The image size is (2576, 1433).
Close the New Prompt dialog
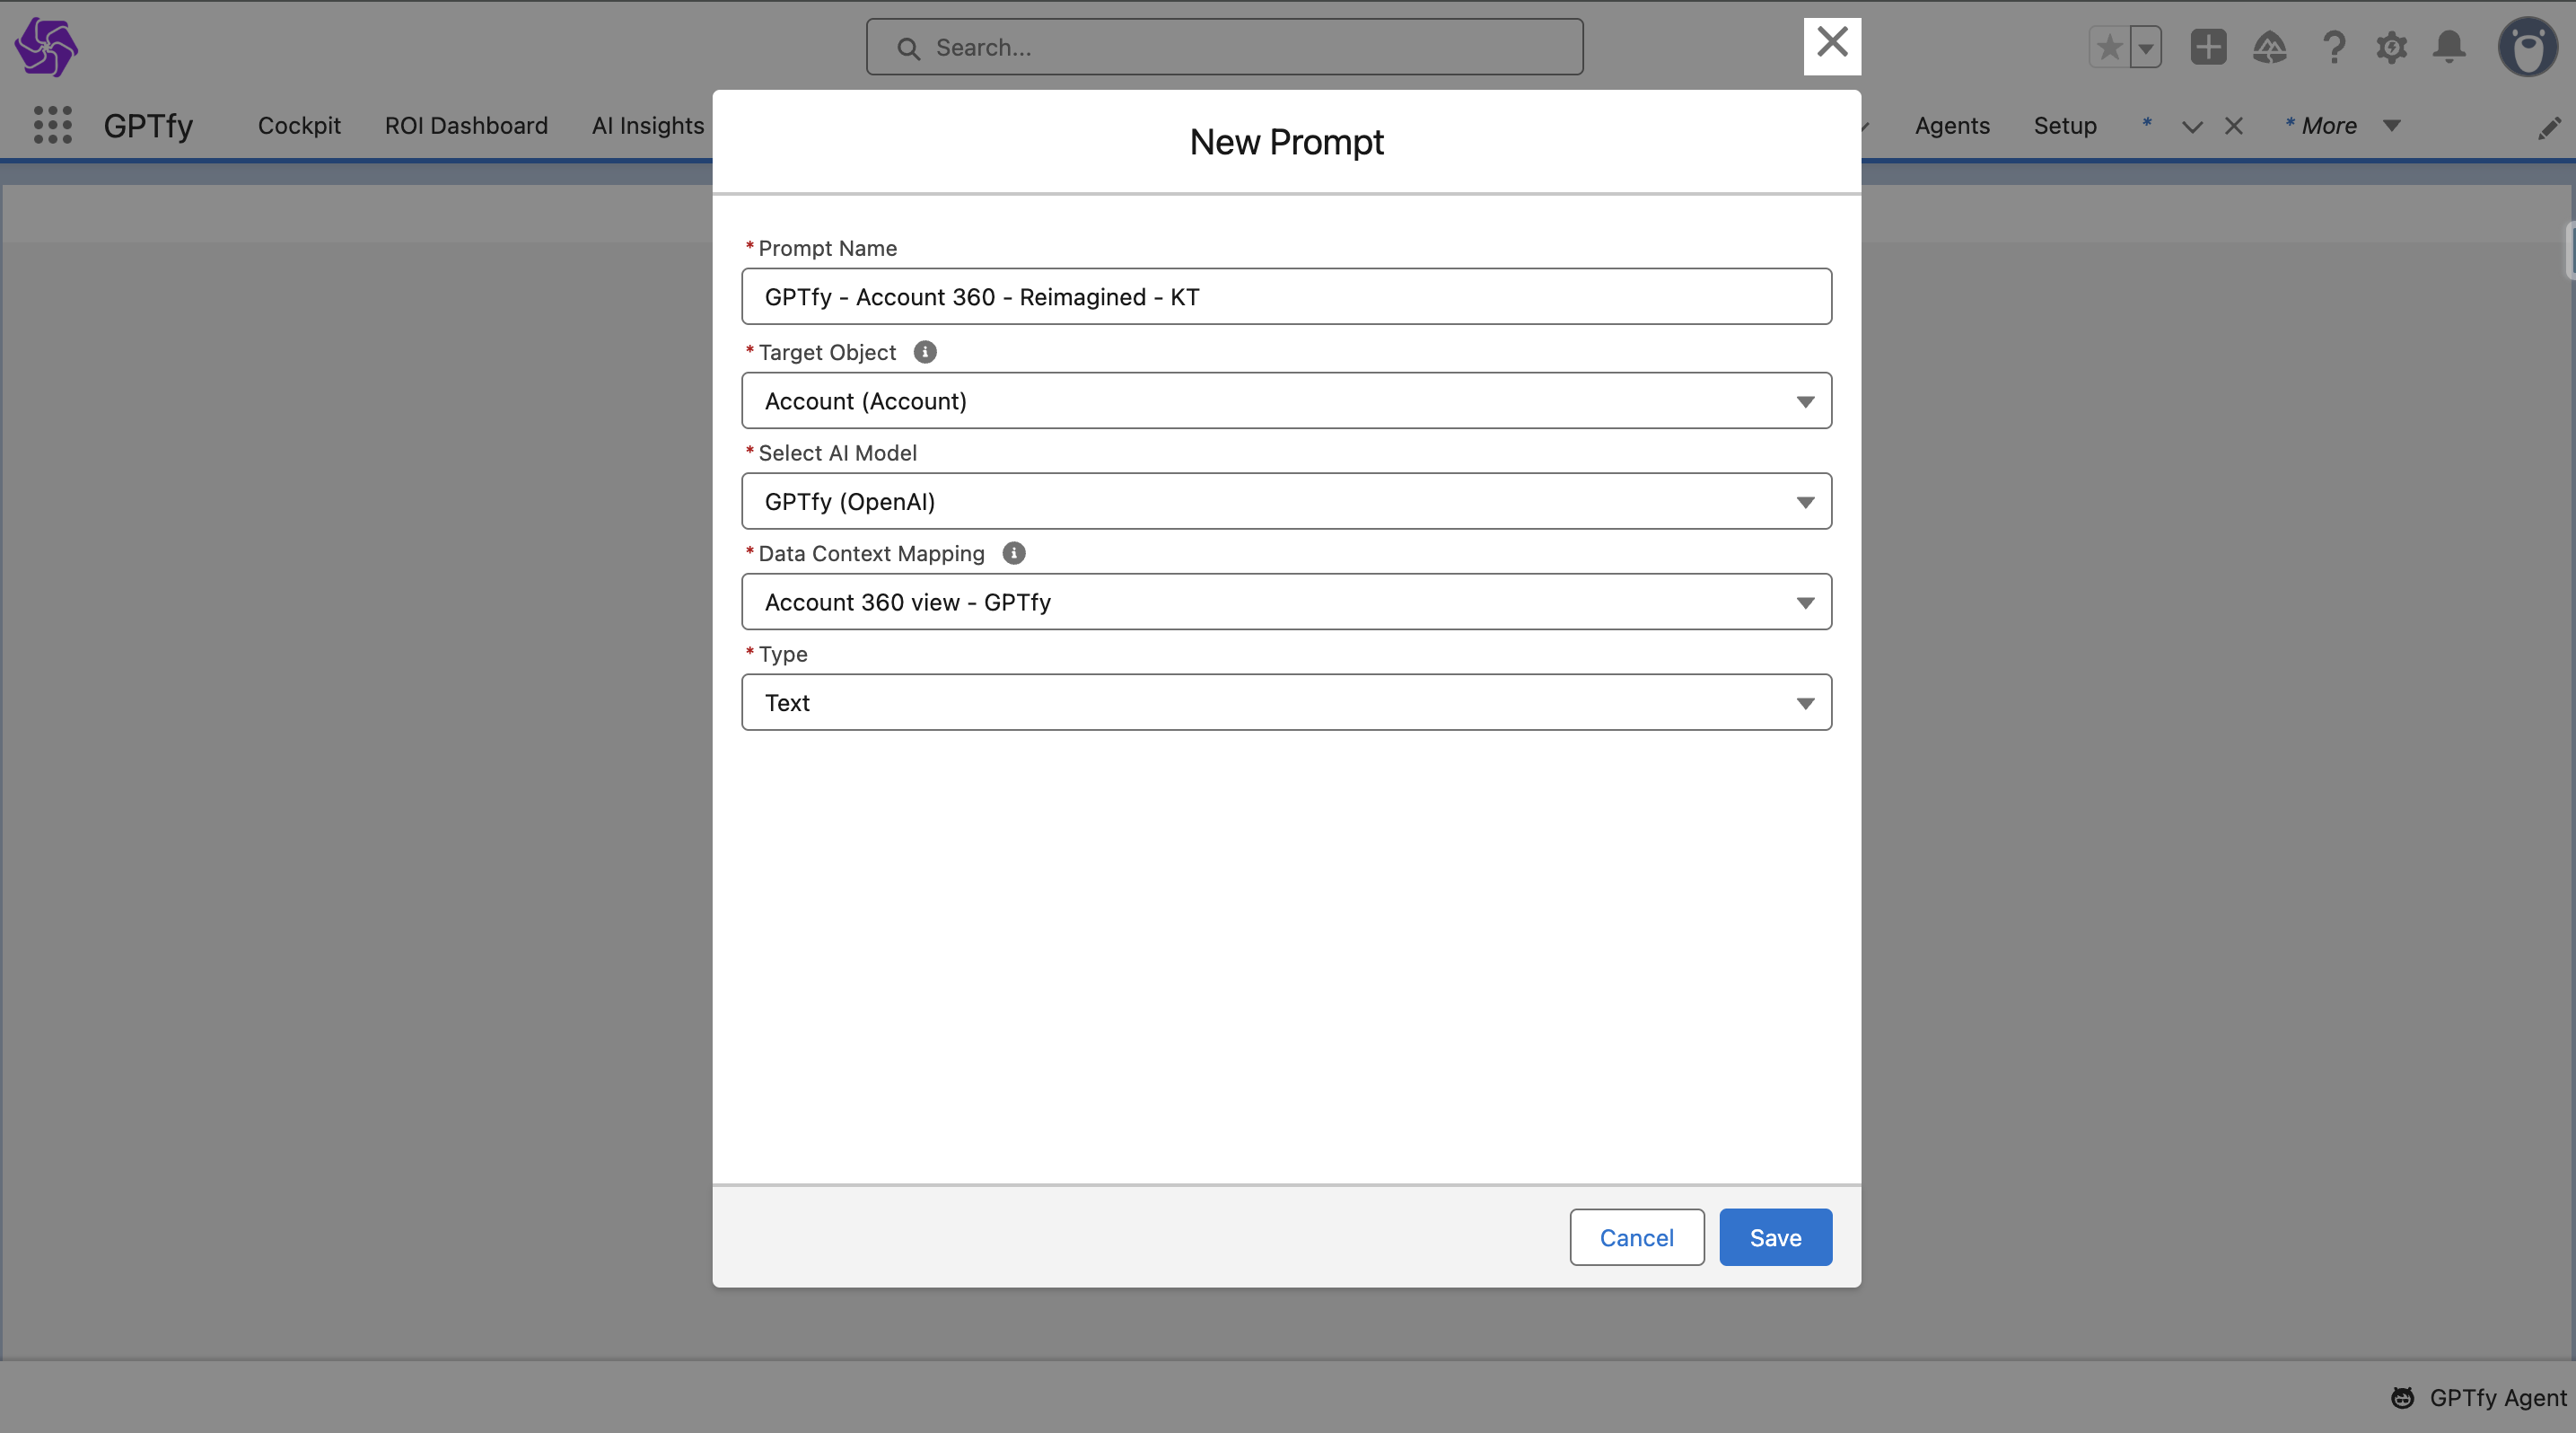tap(1831, 45)
